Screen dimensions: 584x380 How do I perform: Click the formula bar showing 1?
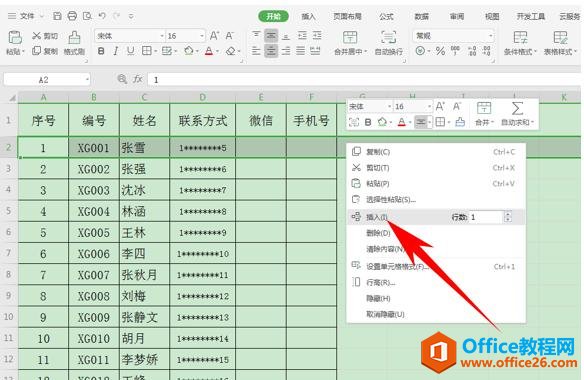[364, 79]
